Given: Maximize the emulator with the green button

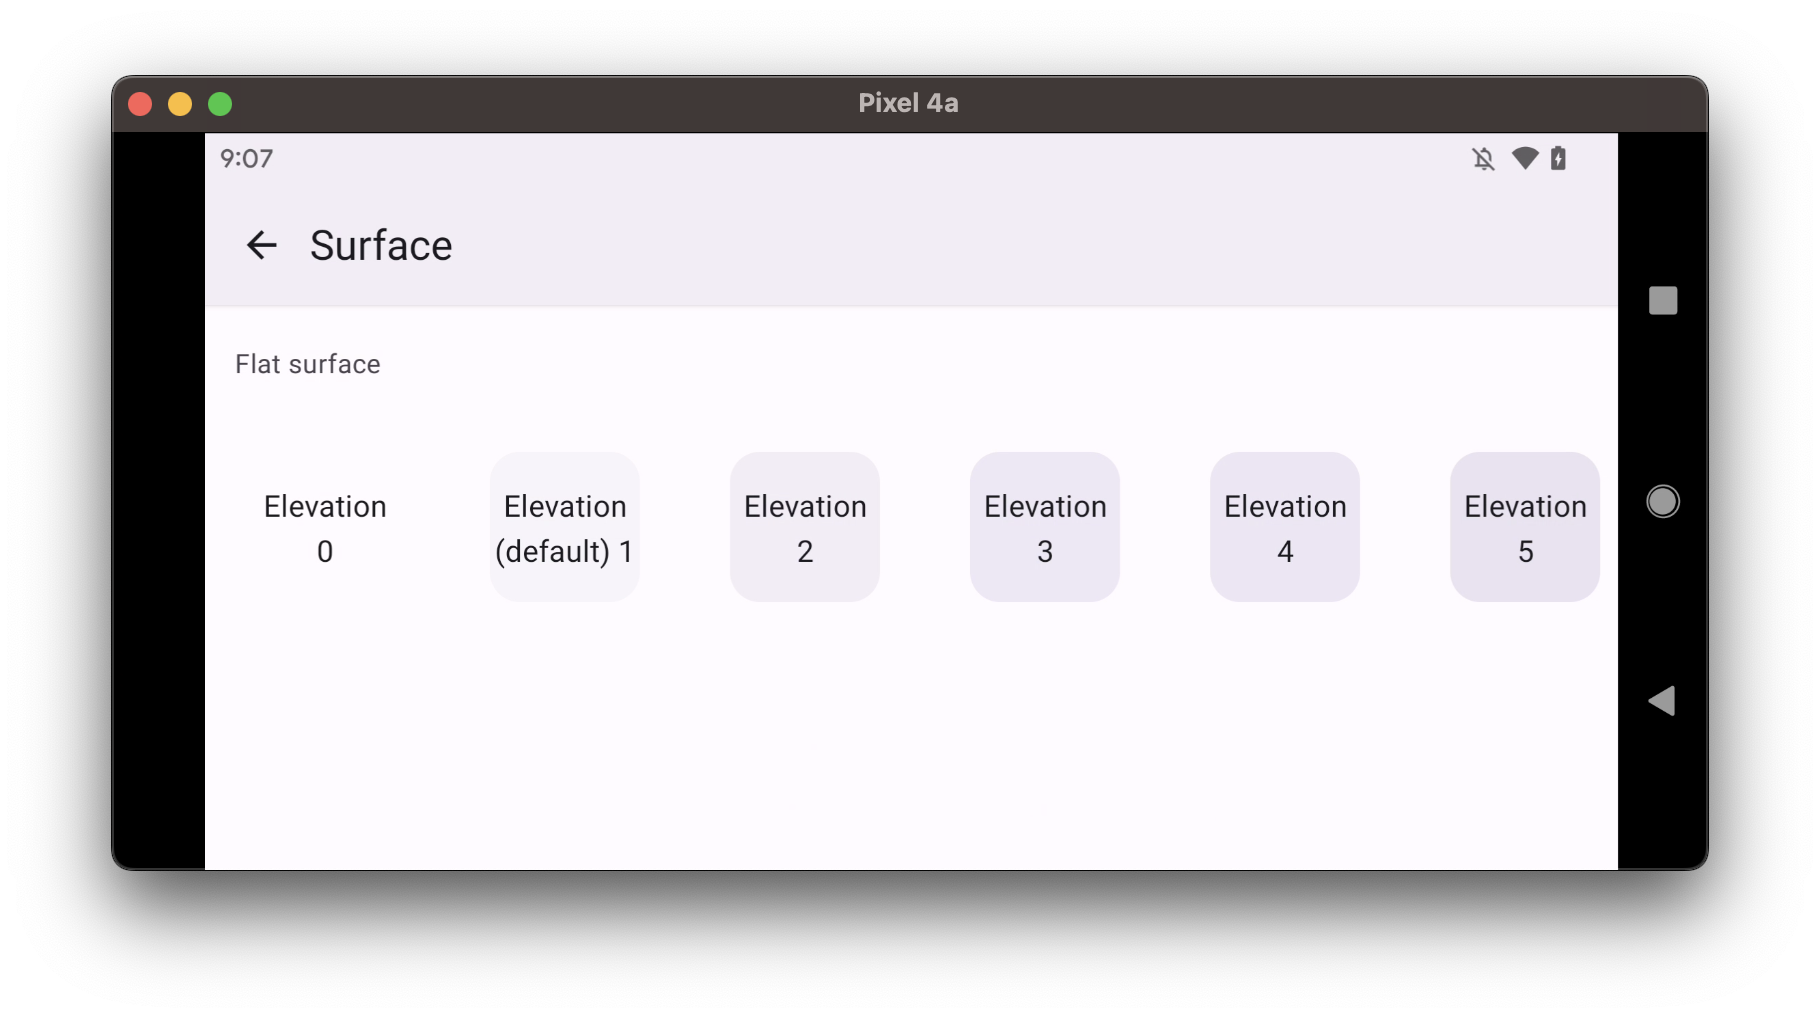Looking at the screenshot, I should click(220, 104).
